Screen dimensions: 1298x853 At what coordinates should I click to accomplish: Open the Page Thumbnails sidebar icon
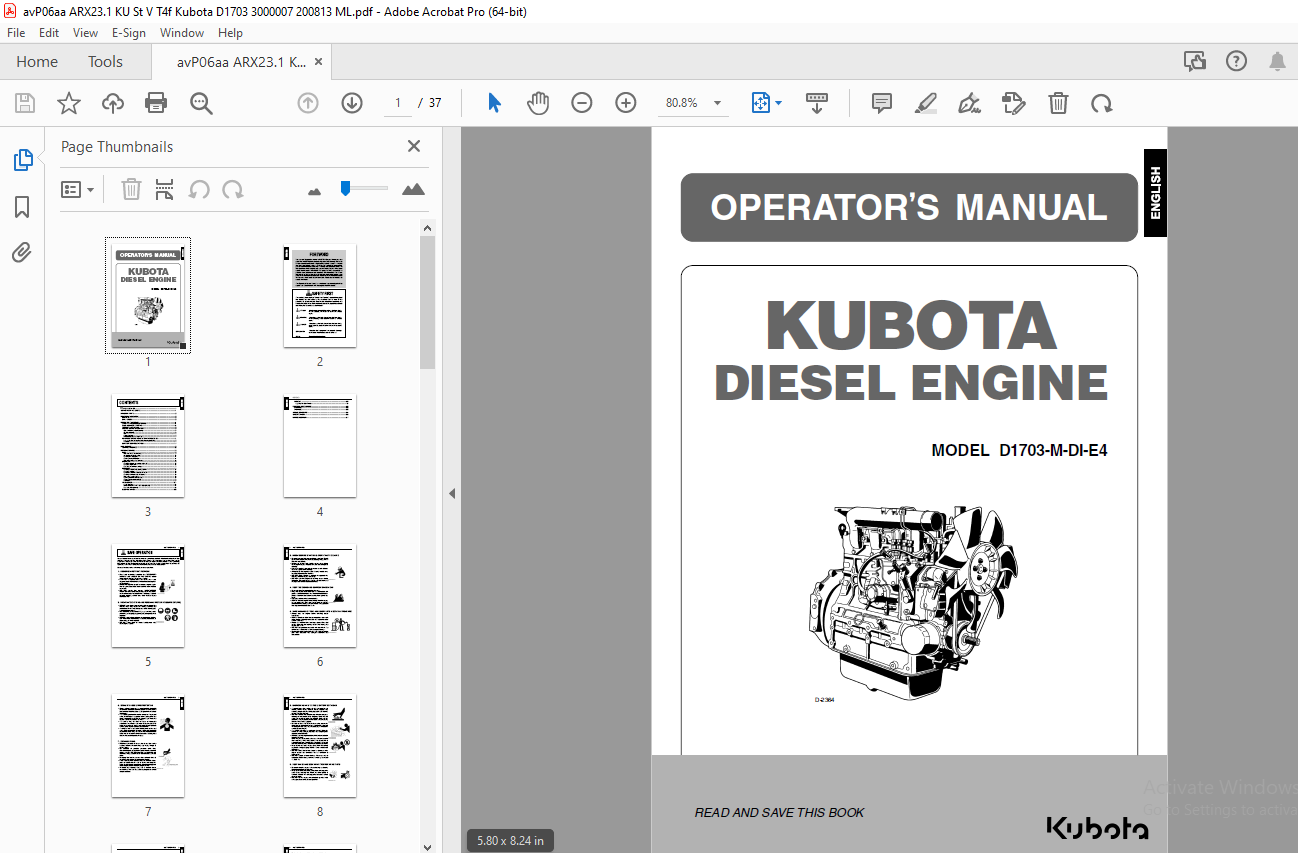[x=22, y=159]
